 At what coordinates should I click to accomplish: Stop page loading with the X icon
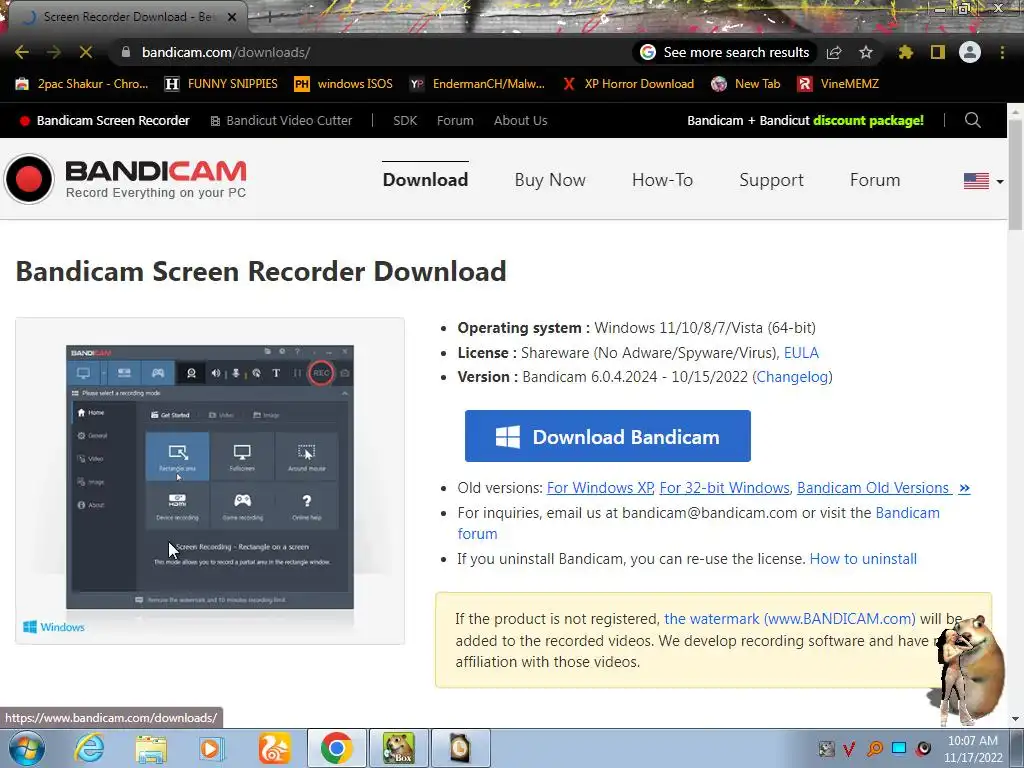coord(86,52)
